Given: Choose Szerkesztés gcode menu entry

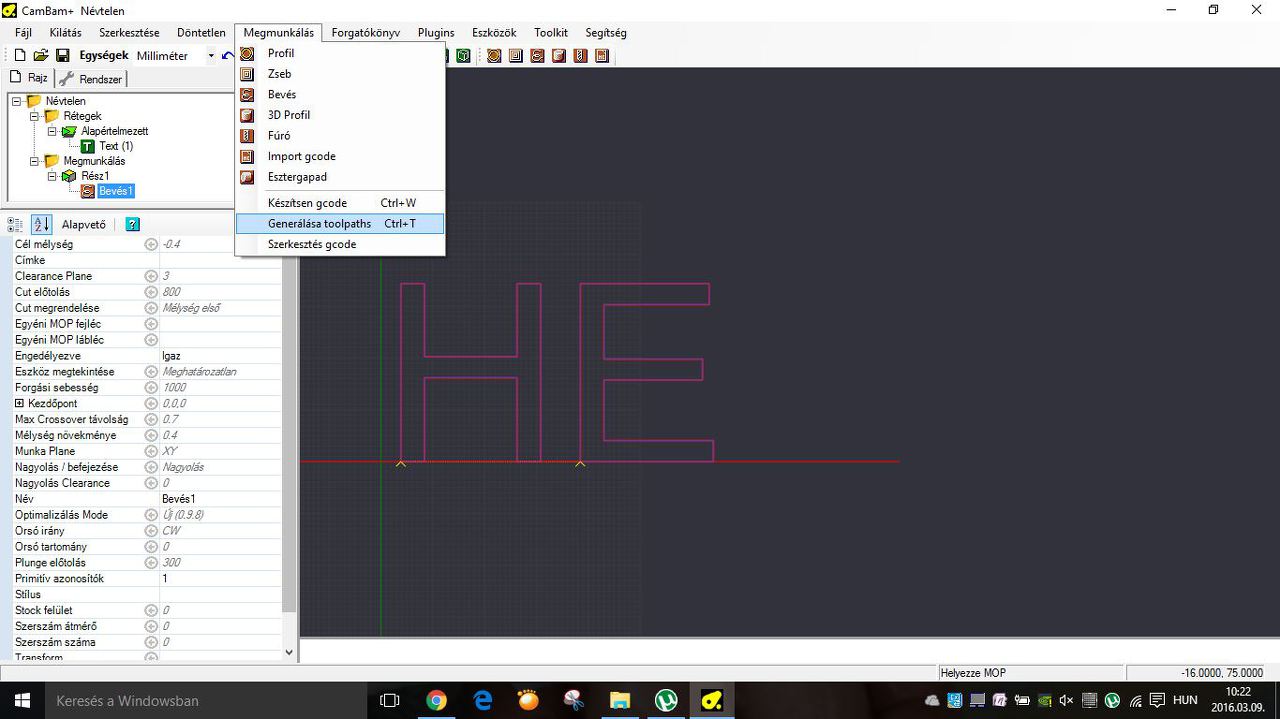Looking at the screenshot, I should coord(340,244).
